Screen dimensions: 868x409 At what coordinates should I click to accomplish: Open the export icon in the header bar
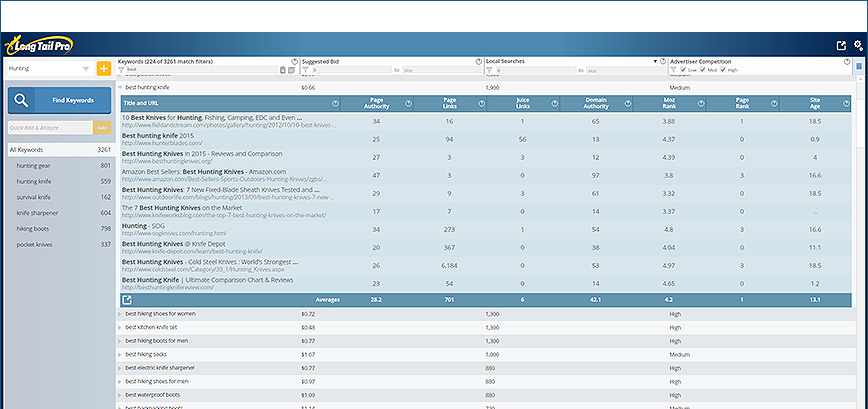tap(841, 46)
